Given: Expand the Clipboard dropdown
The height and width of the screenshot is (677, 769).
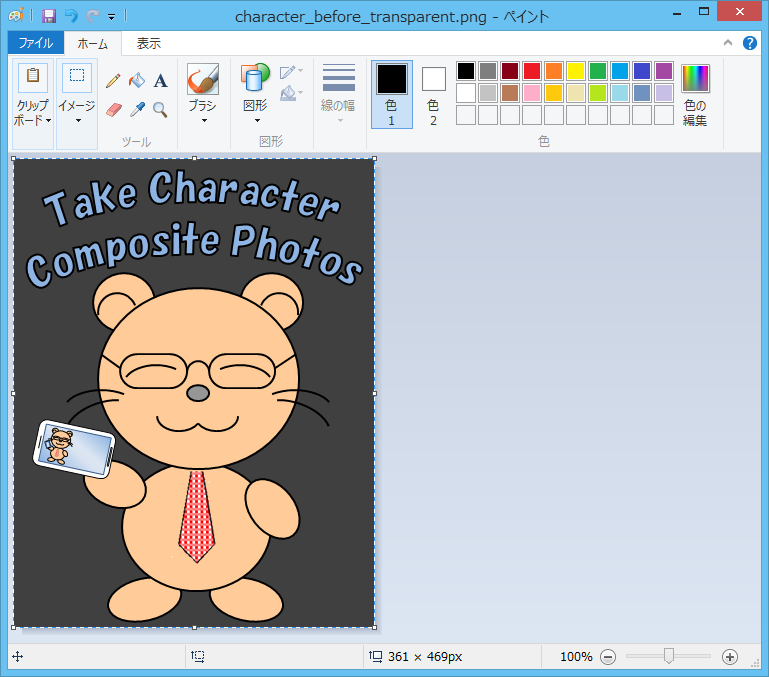Looking at the screenshot, I should 33,112.
